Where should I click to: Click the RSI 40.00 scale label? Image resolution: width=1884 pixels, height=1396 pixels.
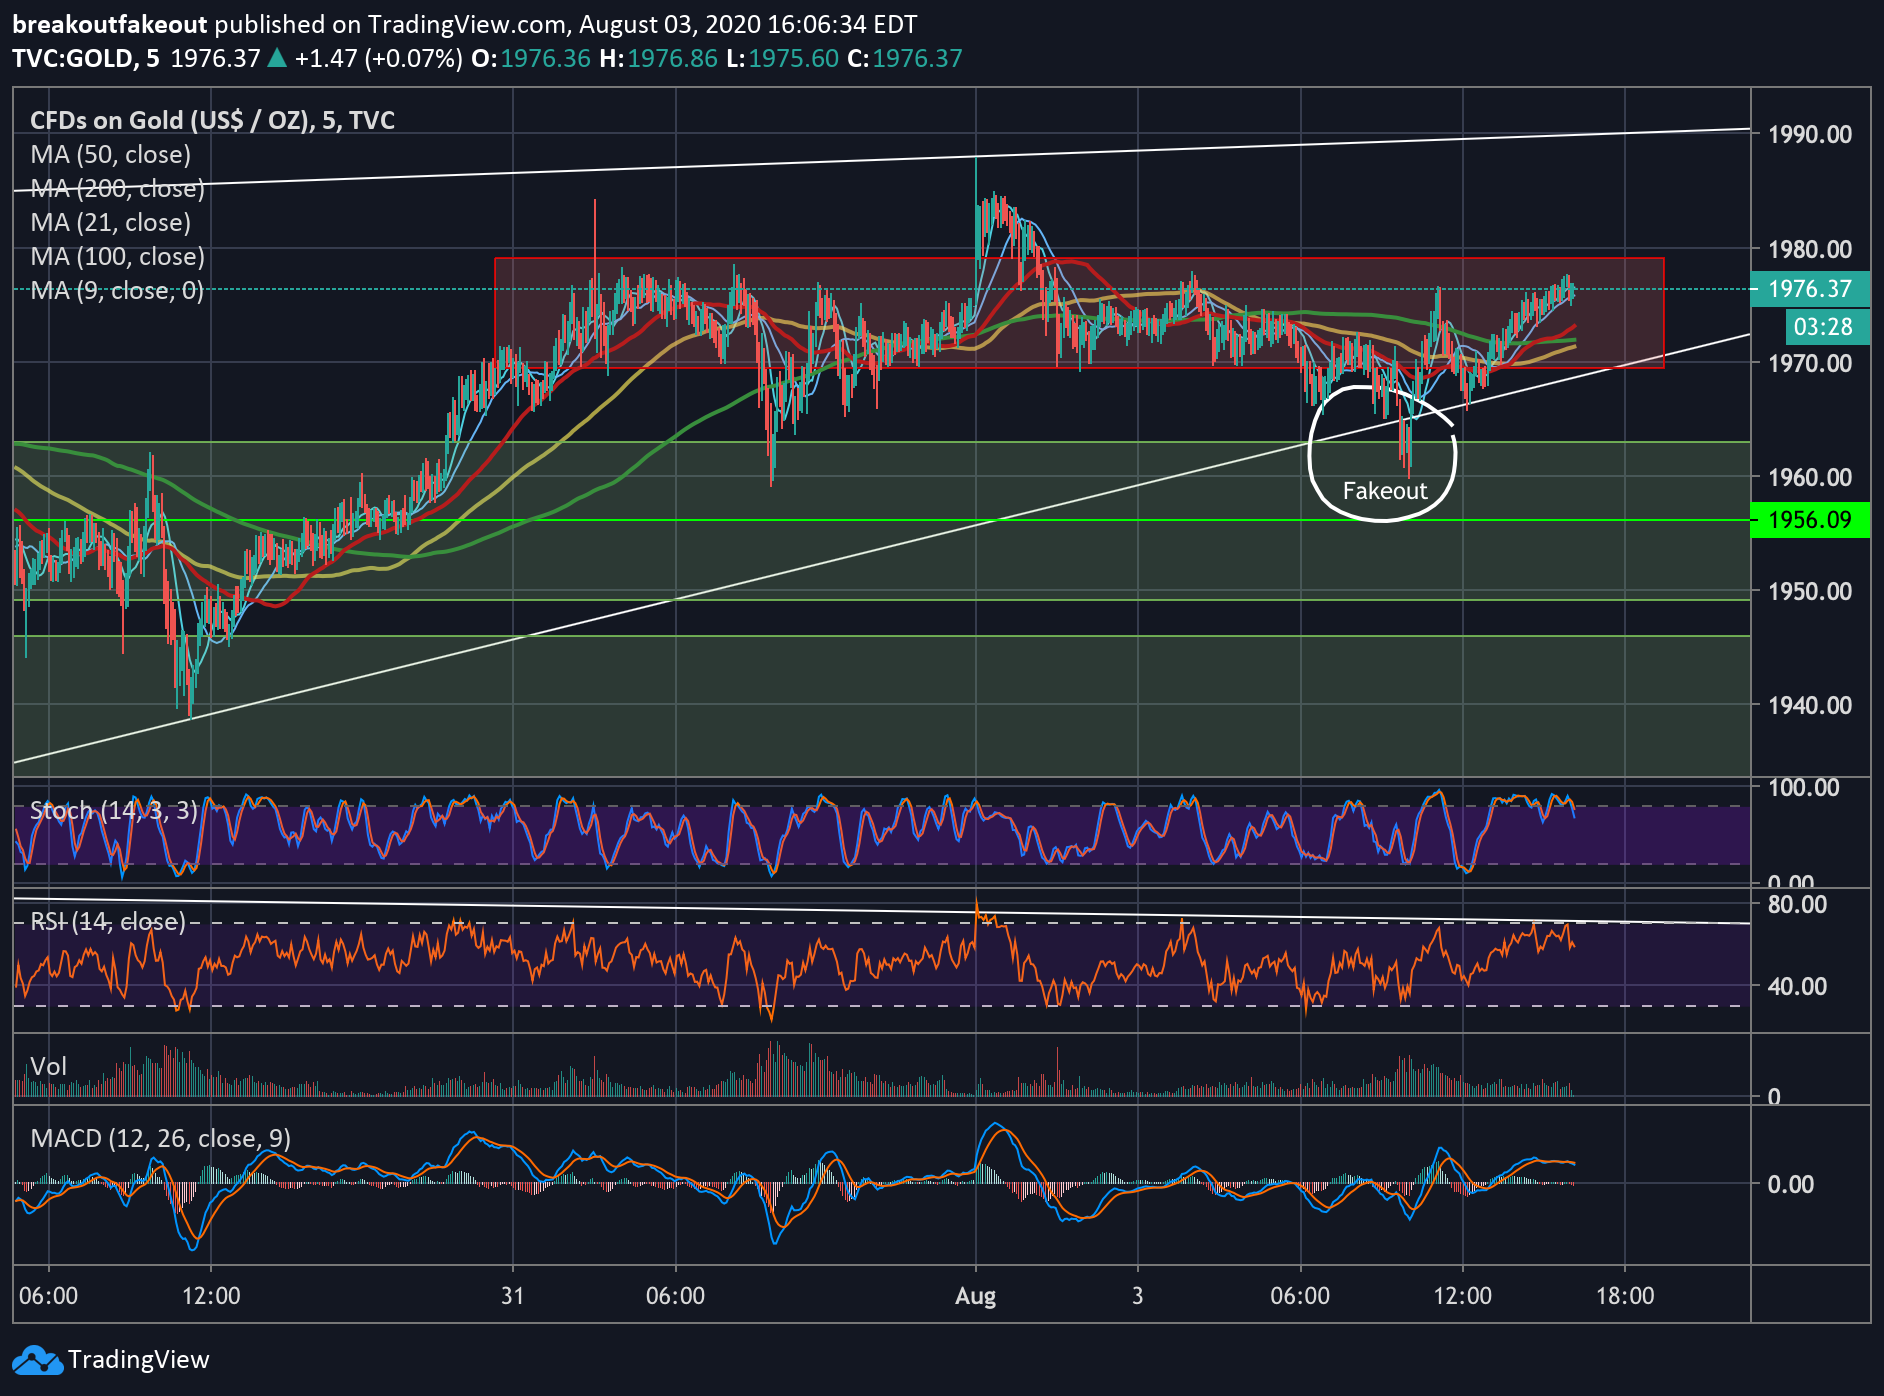[x=1797, y=987]
